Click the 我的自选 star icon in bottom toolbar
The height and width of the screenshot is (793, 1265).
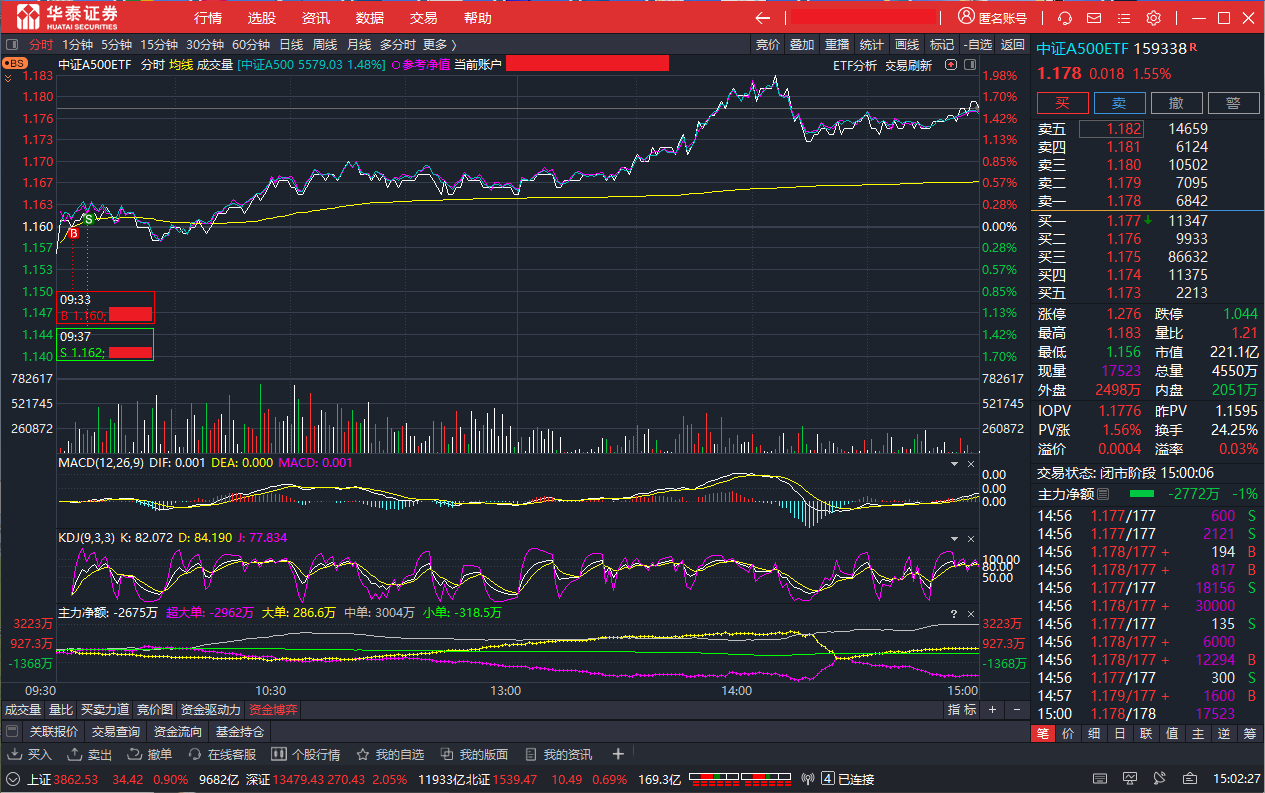(x=363, y=754)
